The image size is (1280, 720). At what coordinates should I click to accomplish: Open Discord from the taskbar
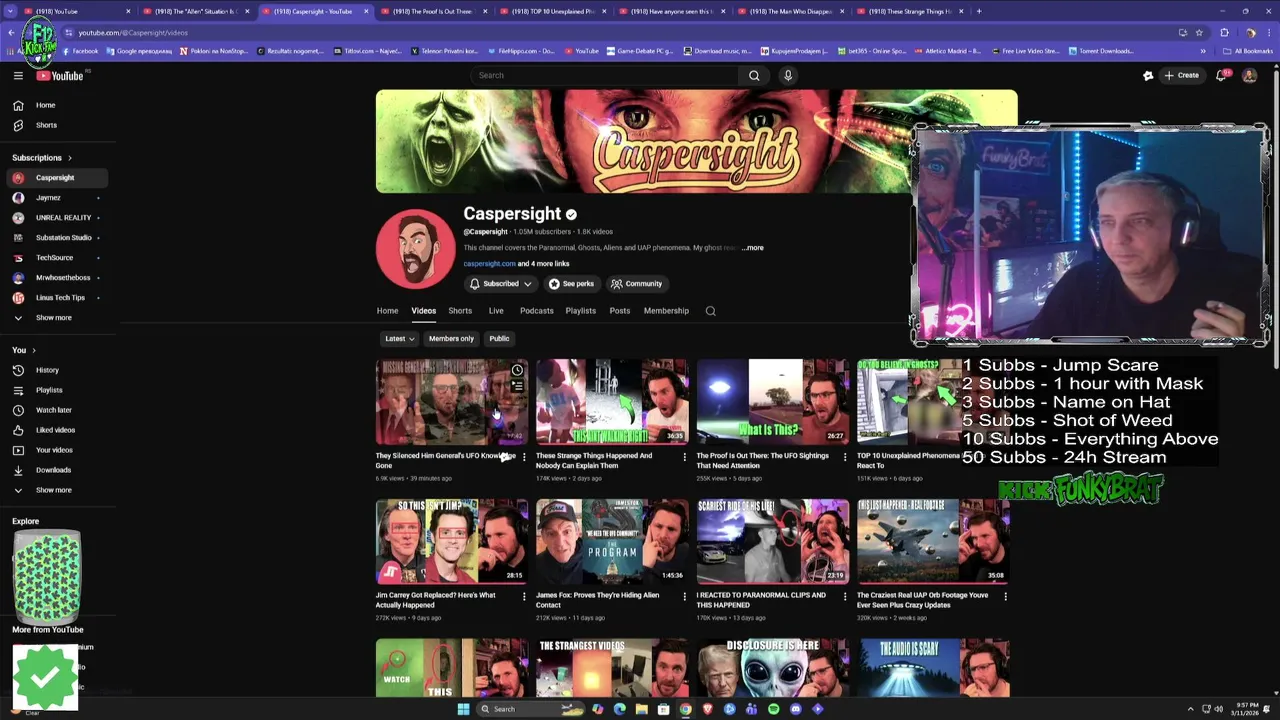(795, 709)
